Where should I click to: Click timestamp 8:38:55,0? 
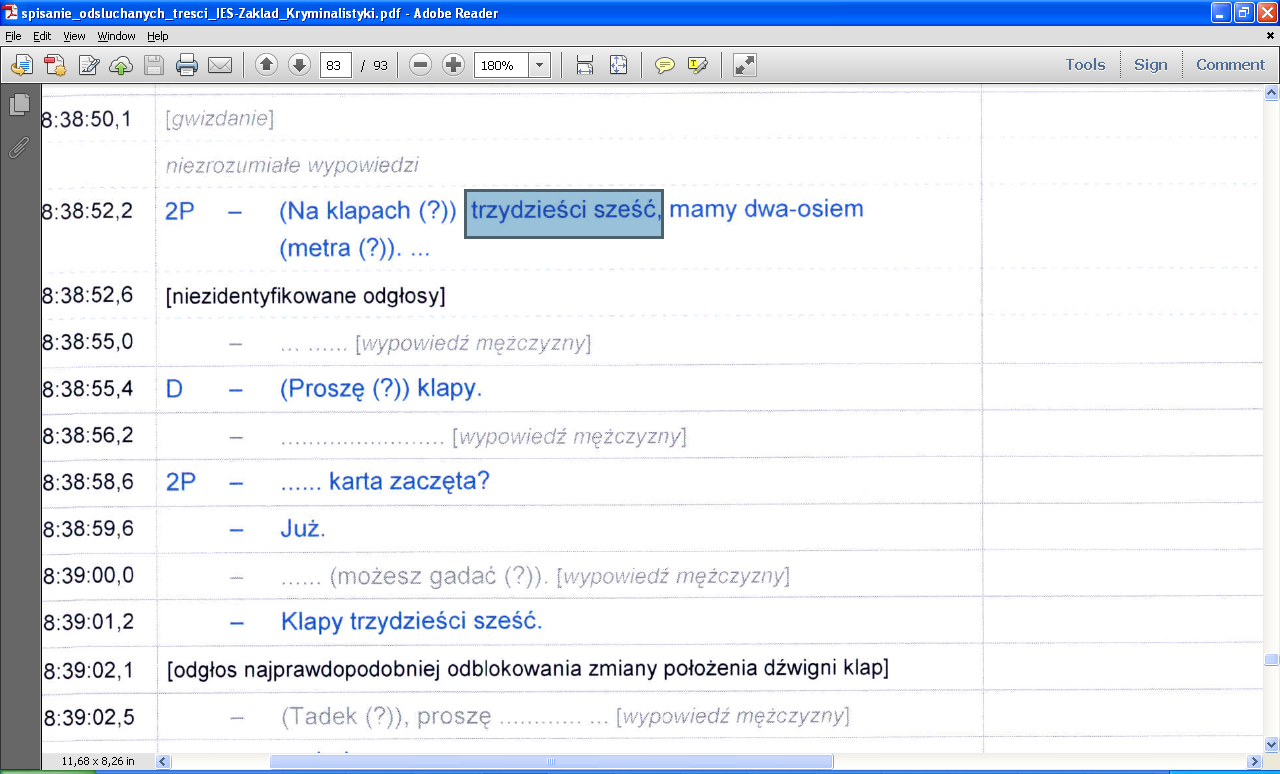tap(87, 342)
